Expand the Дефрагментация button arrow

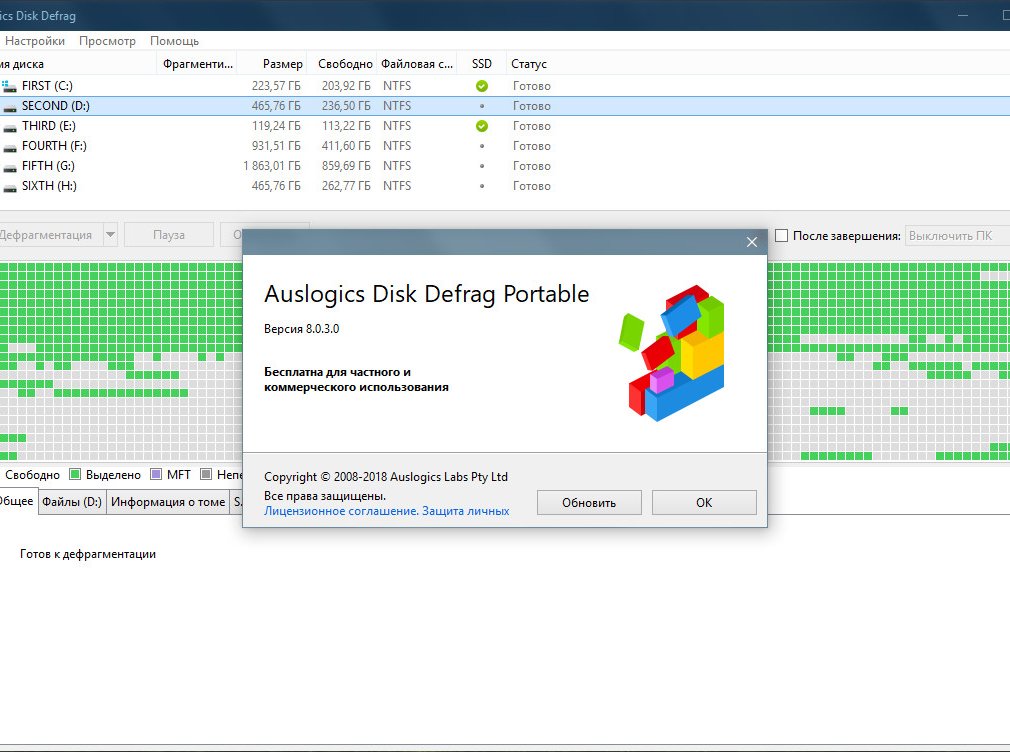pyautogui.click(x=110, y=235)
